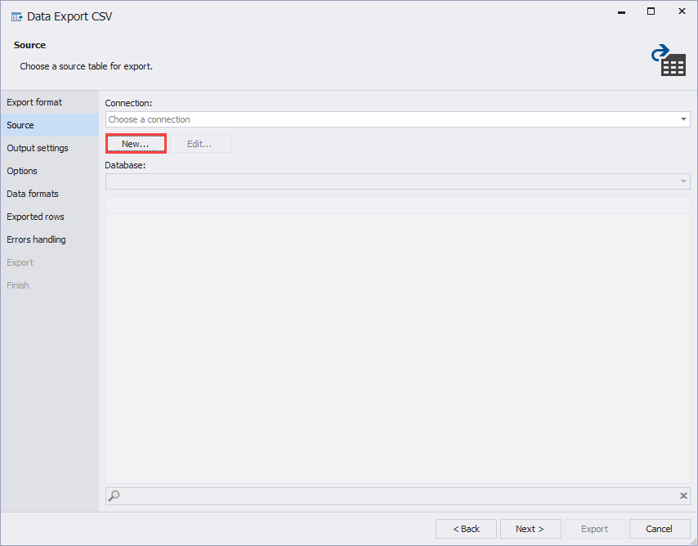This screenshot has height=546, width=698.
Task: Click the export table icon in header
Action: coord(669,60)
